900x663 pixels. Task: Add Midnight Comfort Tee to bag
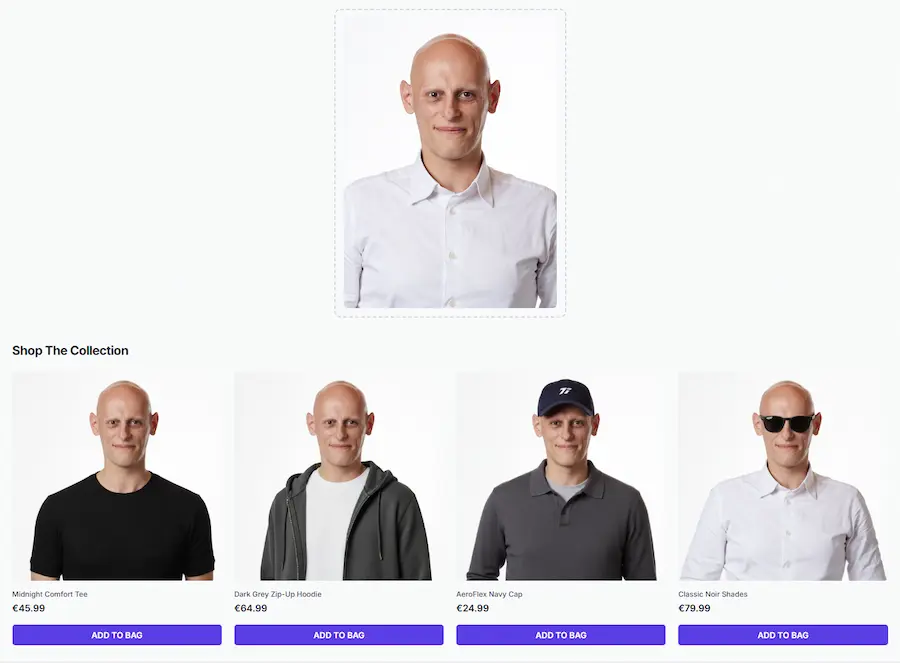point(117,635)
